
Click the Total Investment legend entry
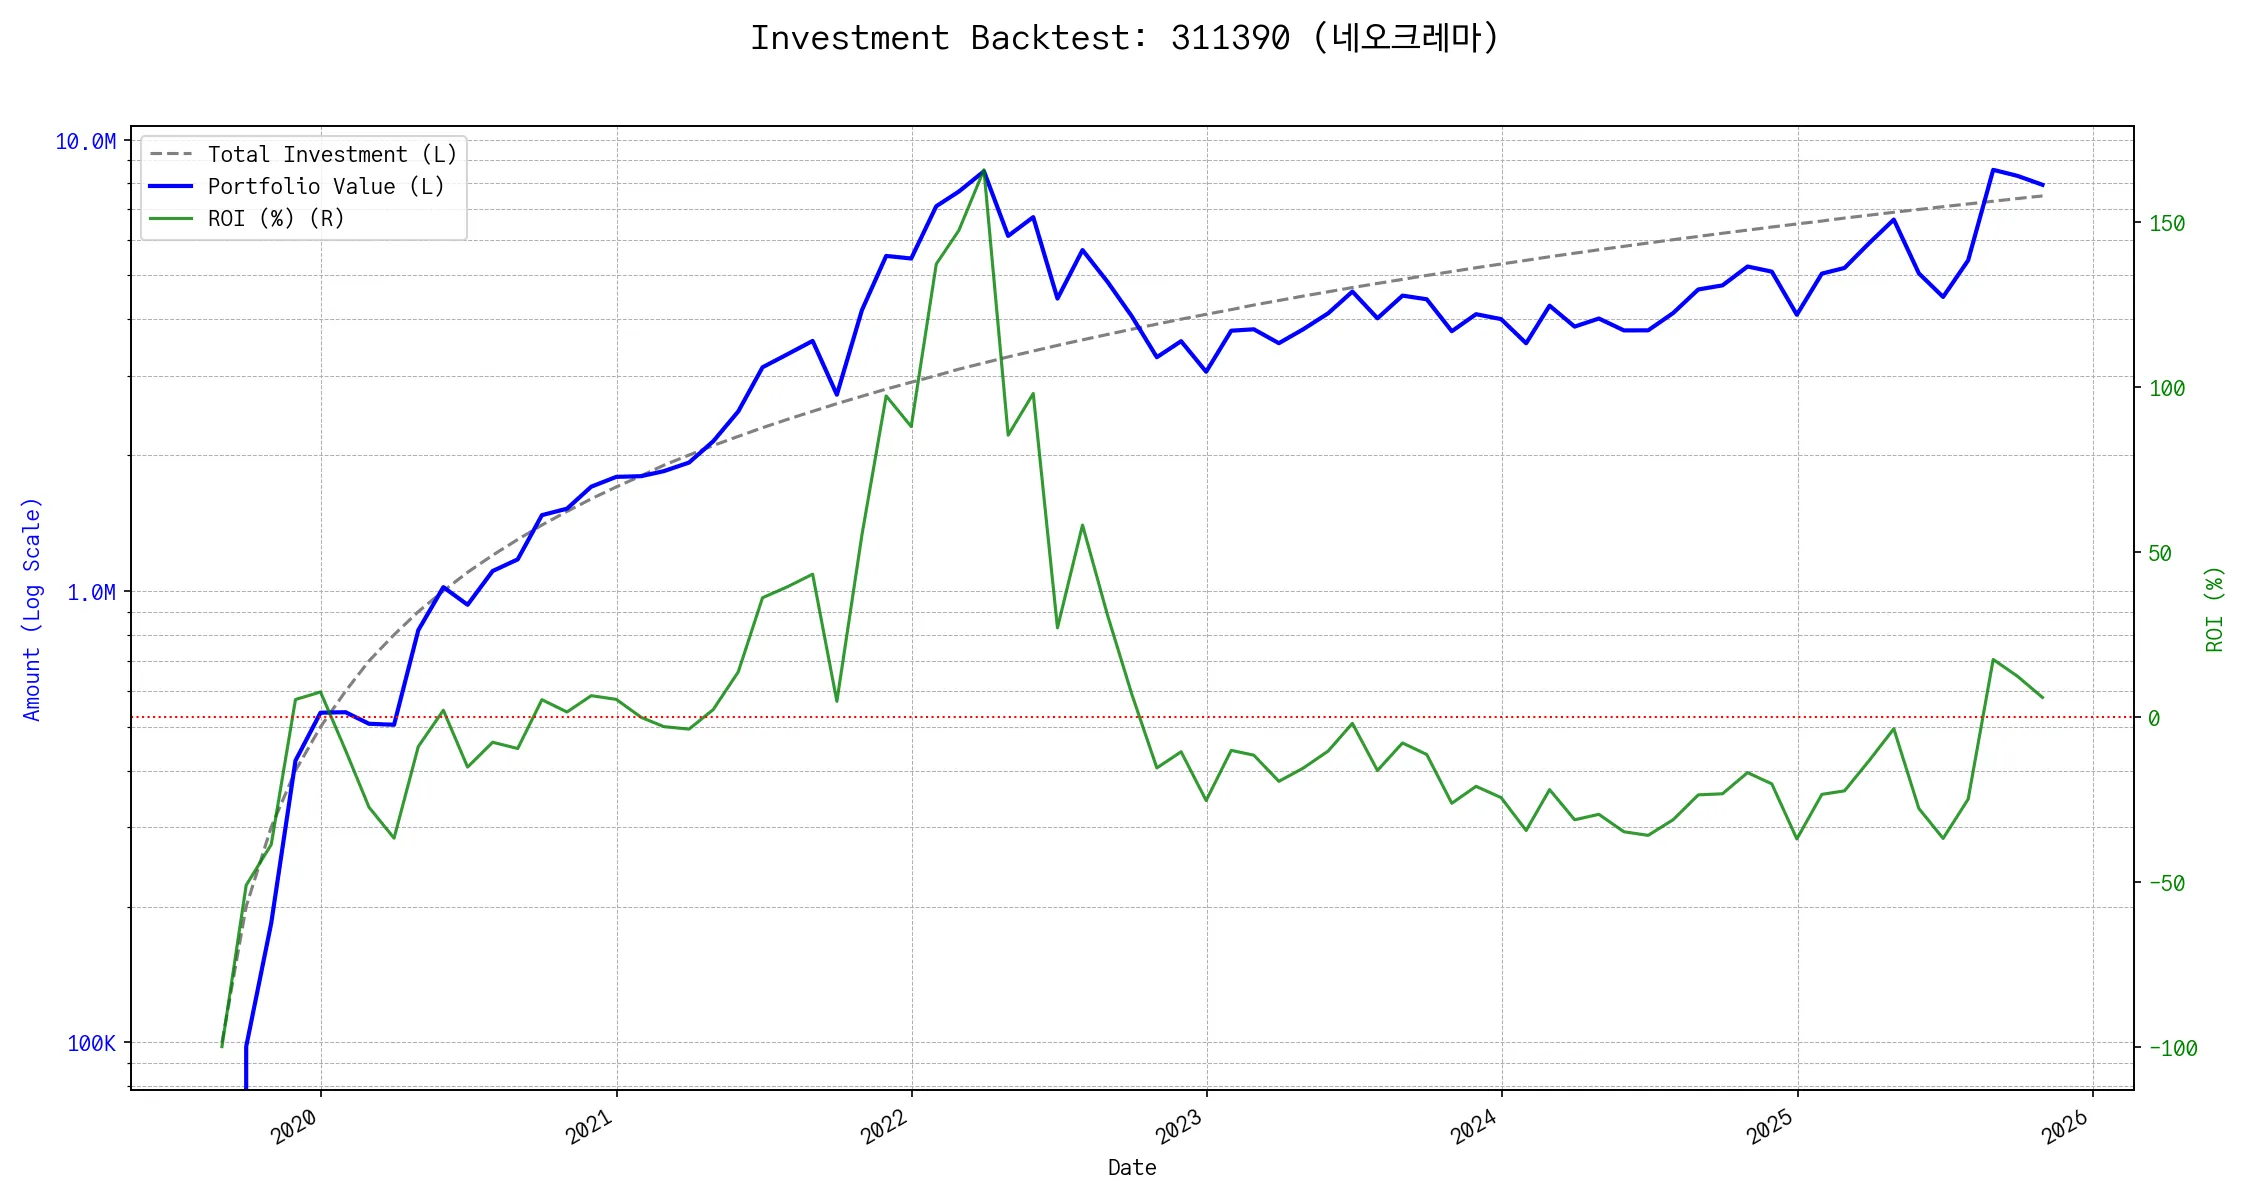pos(332,154)
